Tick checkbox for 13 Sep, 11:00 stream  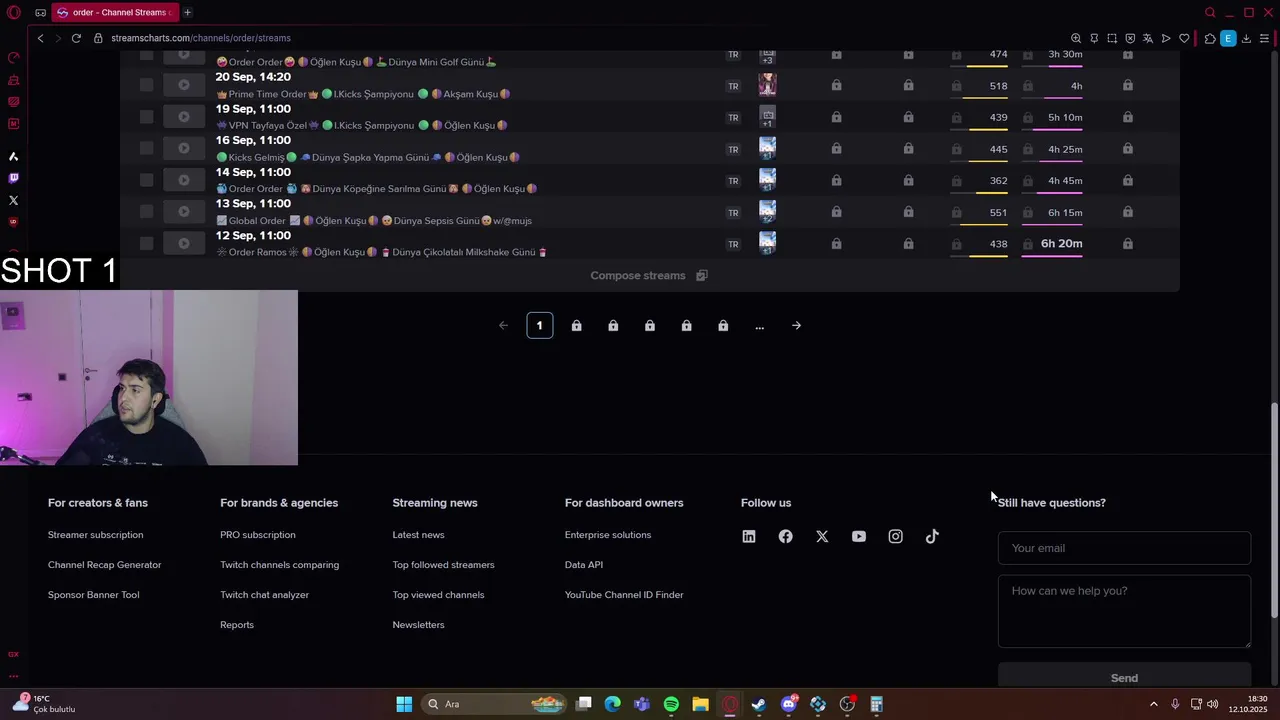click(x=146, y=211)
